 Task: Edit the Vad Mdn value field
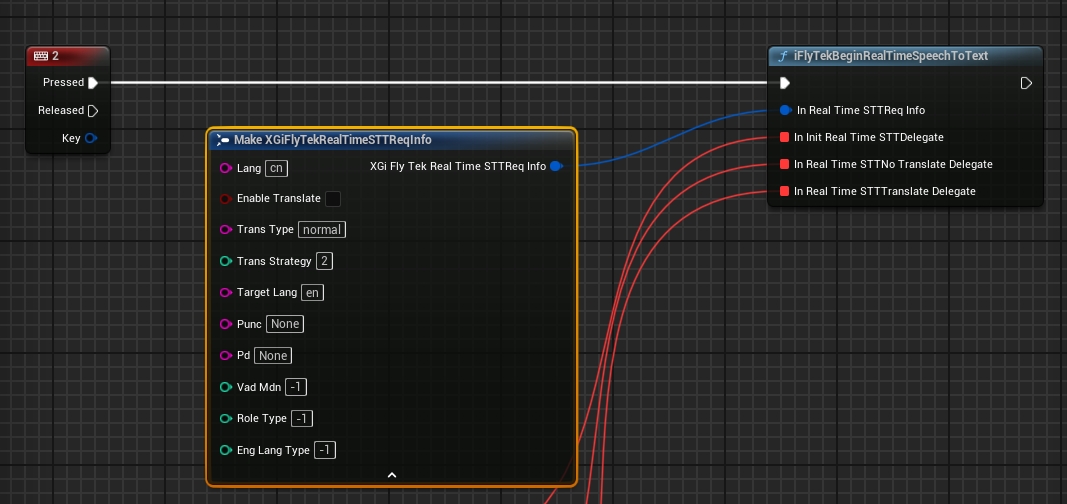click(296, 387)
